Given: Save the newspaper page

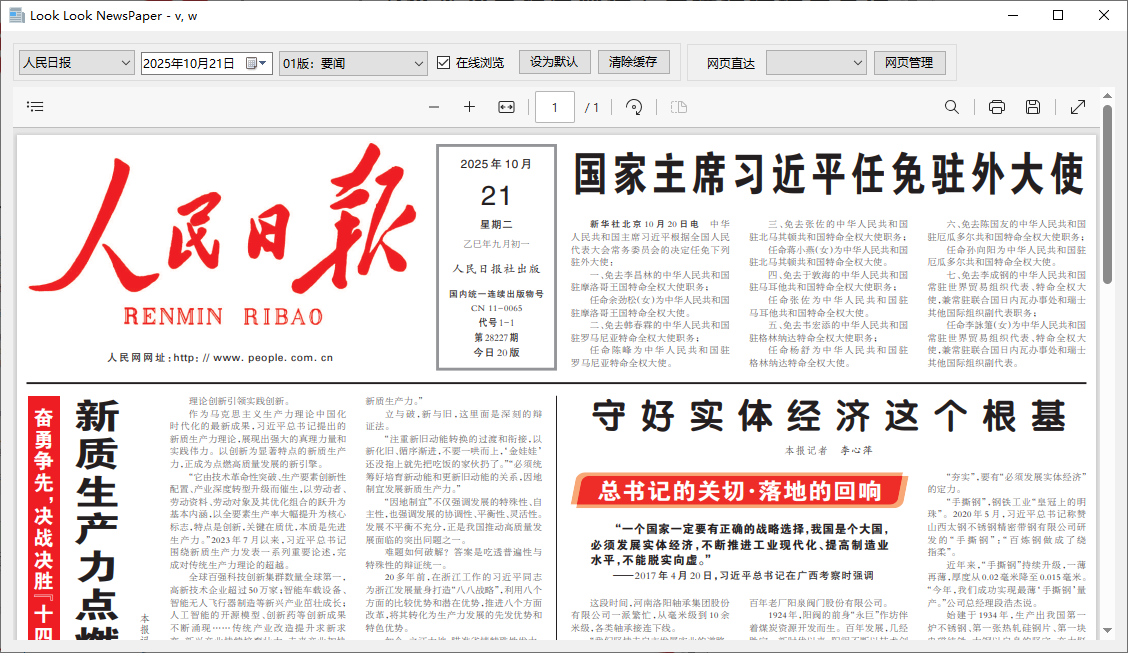Looking at the screenshot, I should 1033,106.
